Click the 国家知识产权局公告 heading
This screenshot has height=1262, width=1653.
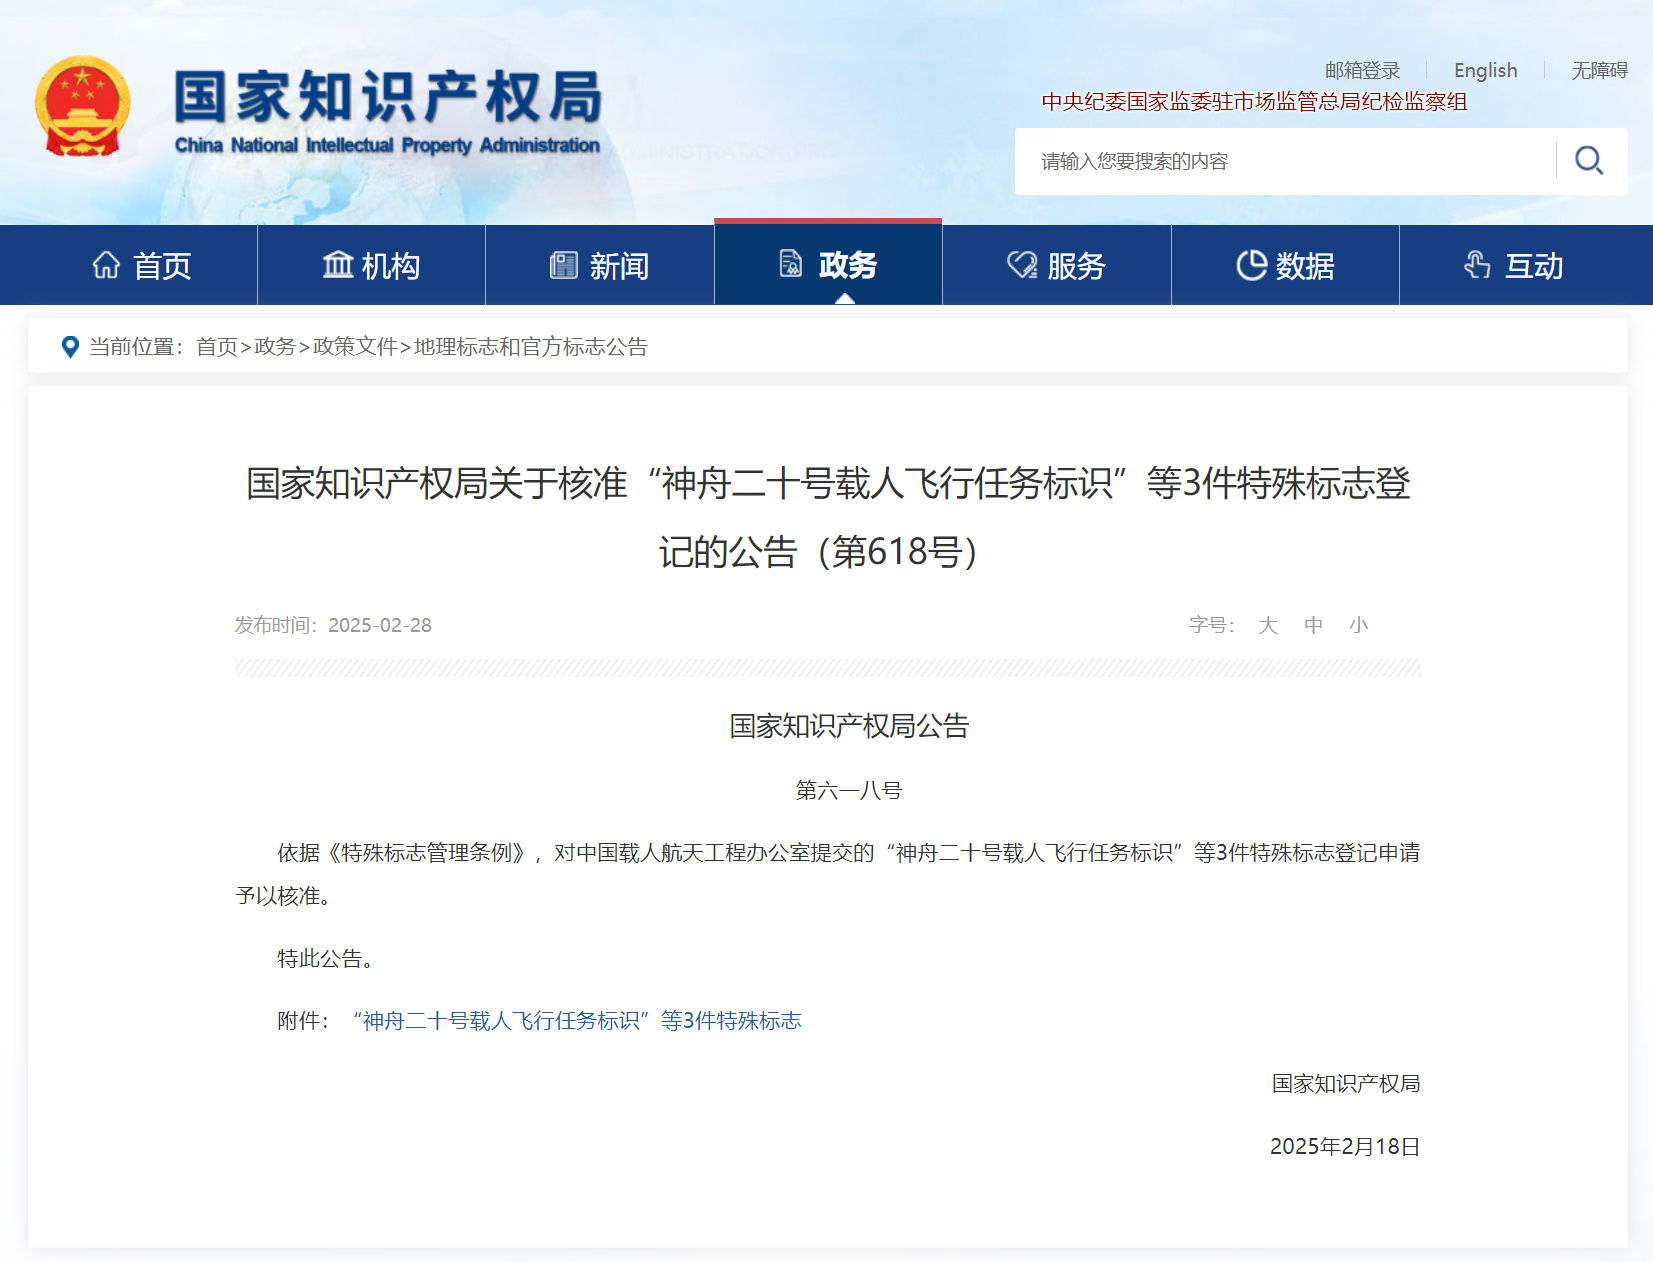(849, 726)
